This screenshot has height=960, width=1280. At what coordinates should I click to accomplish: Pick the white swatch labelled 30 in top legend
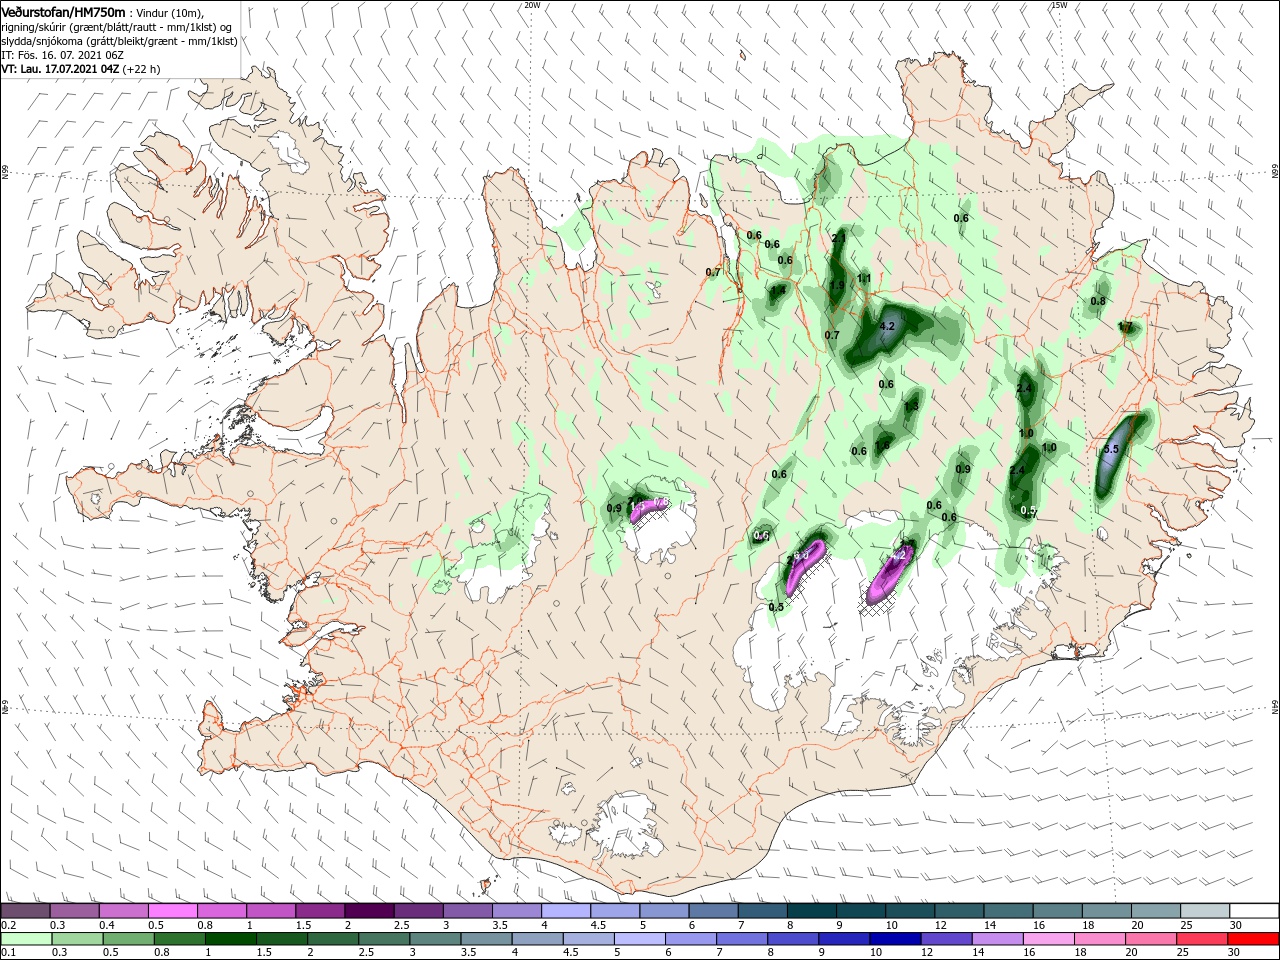click(x=1254, y=911)
